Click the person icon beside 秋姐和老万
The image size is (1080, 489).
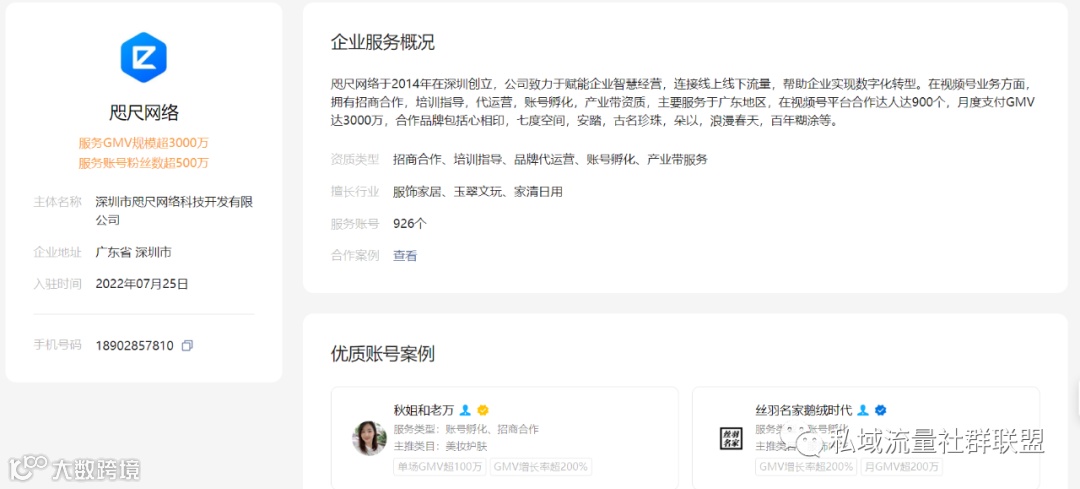click(466, 410)
